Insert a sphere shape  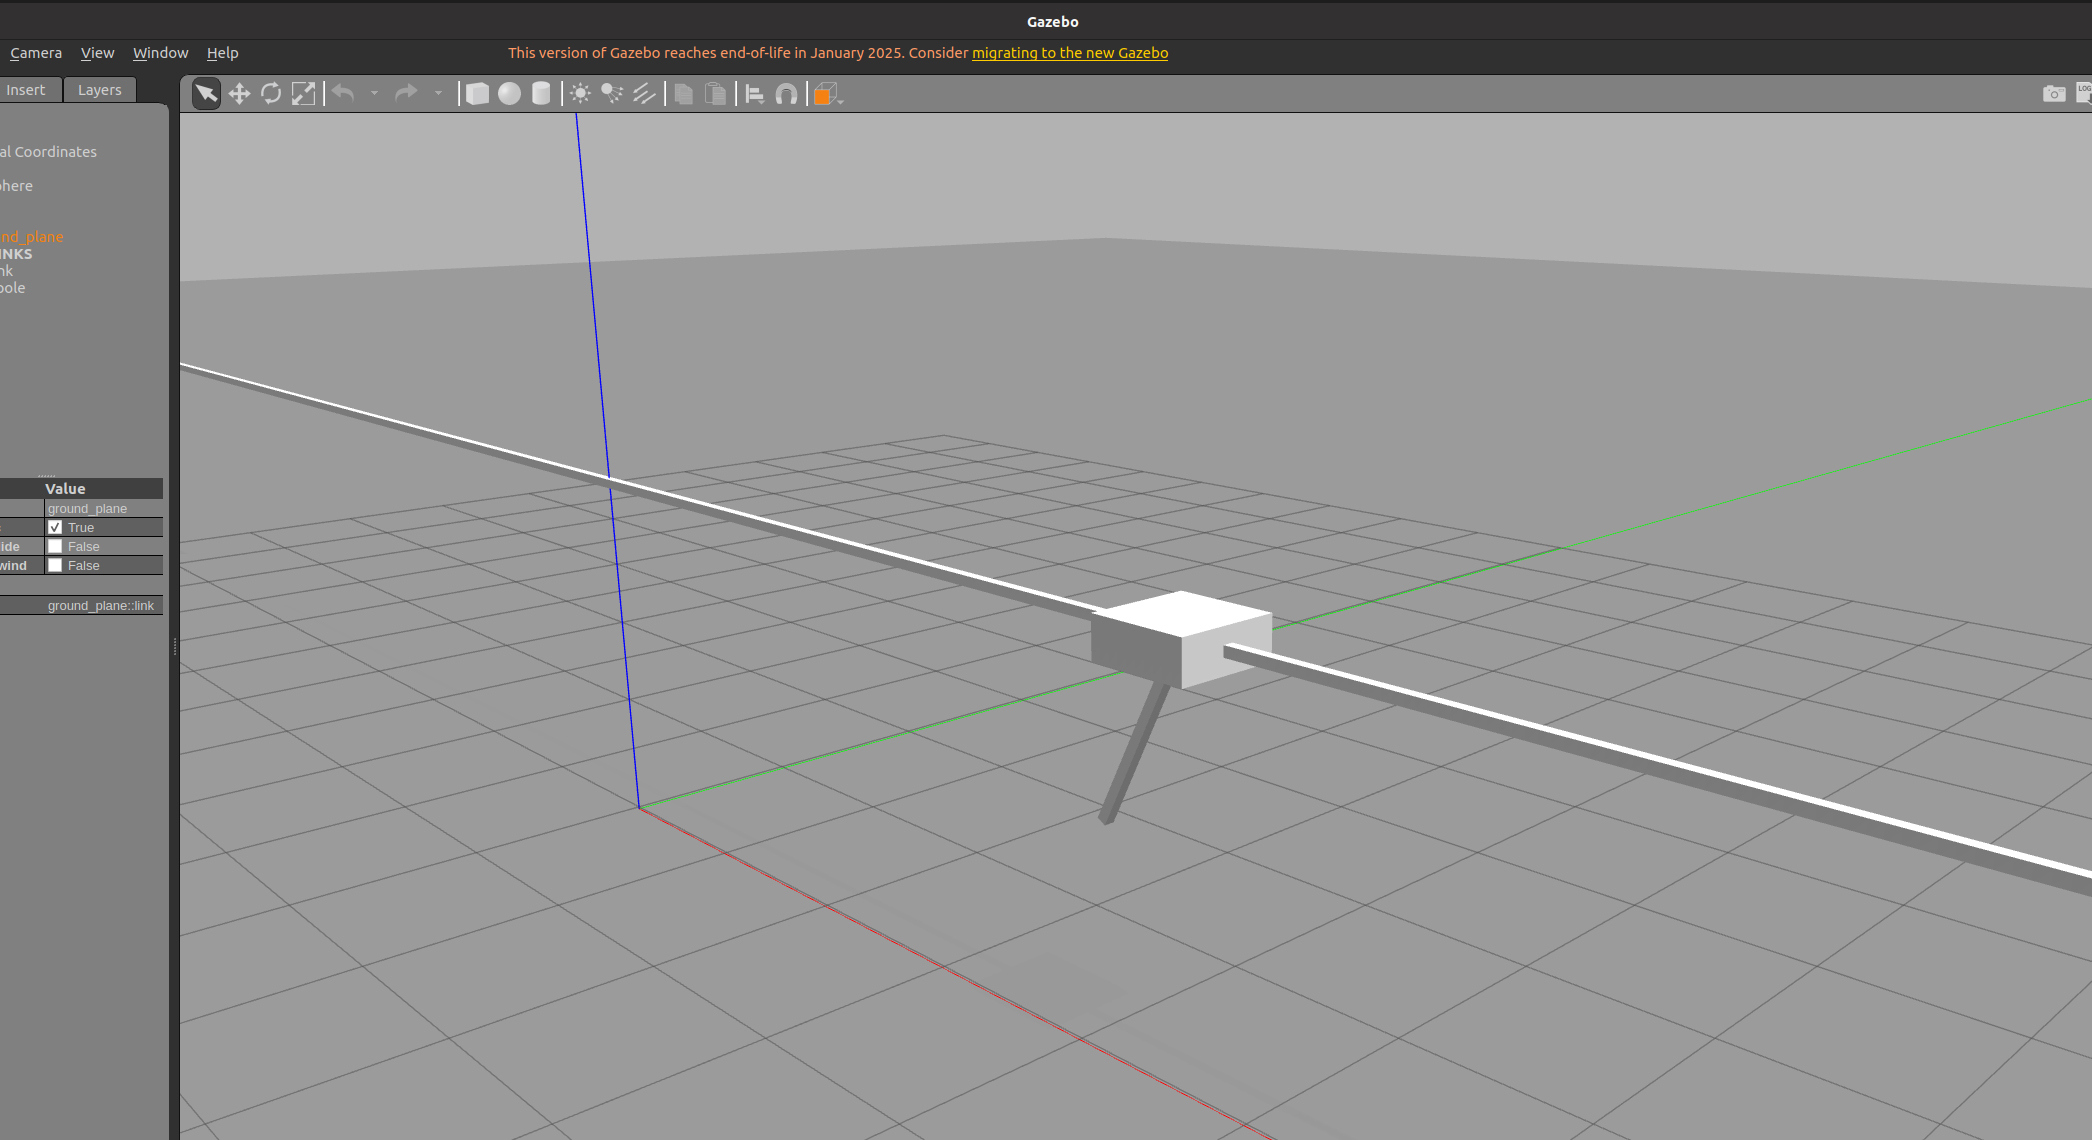(510, 94)
